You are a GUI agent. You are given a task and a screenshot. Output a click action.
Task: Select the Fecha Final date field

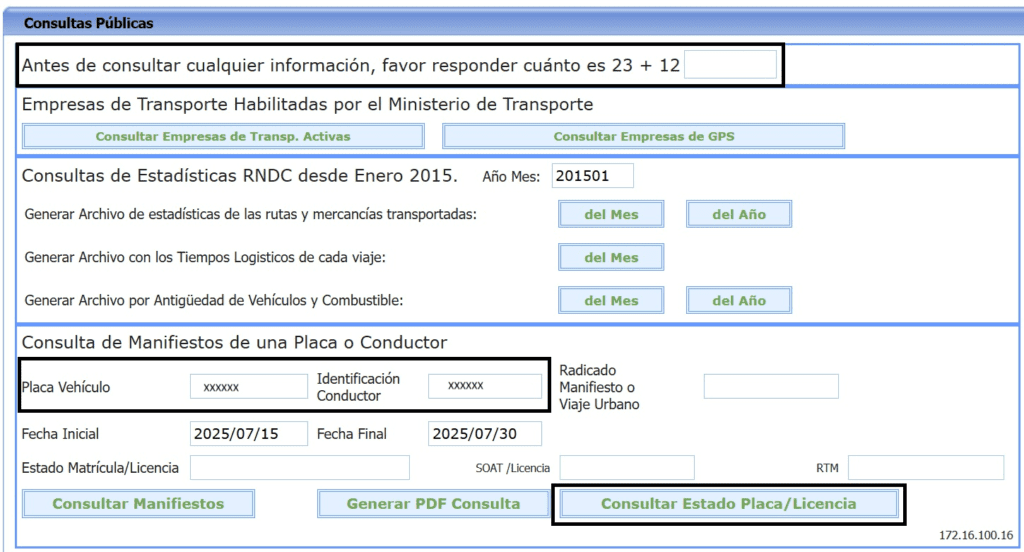coord(485,434)
